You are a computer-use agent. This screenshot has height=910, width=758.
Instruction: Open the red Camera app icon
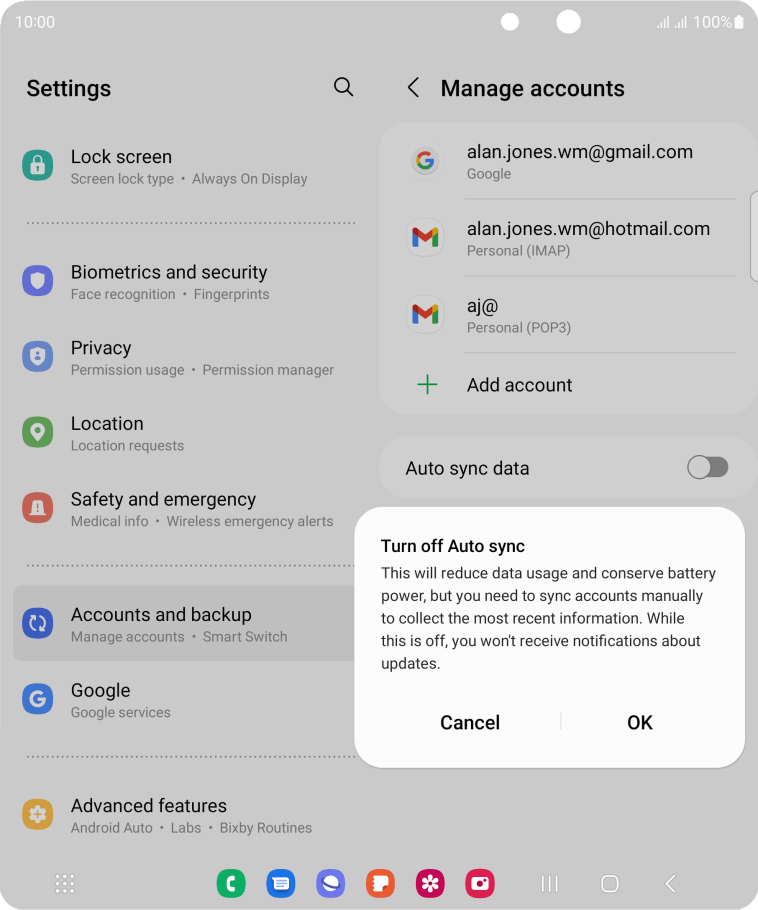point(480,883)
